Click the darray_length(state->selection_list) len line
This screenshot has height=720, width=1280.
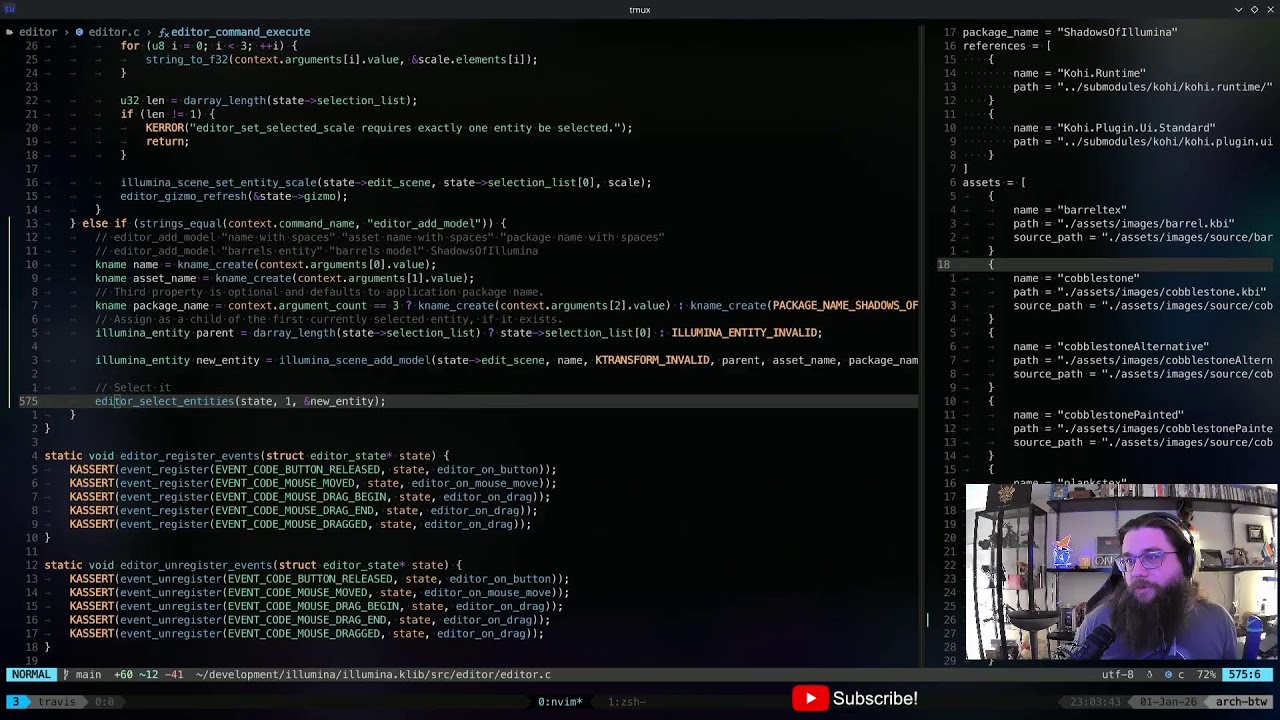(268, 101)
